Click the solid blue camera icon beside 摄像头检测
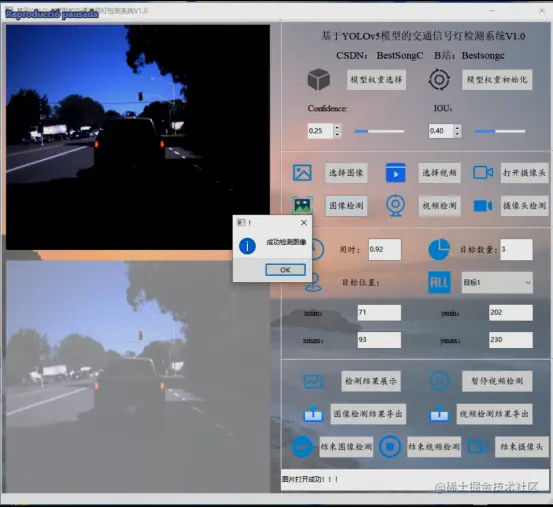Image resolution: width=553 pixels, height=508 pixels. 483,206
